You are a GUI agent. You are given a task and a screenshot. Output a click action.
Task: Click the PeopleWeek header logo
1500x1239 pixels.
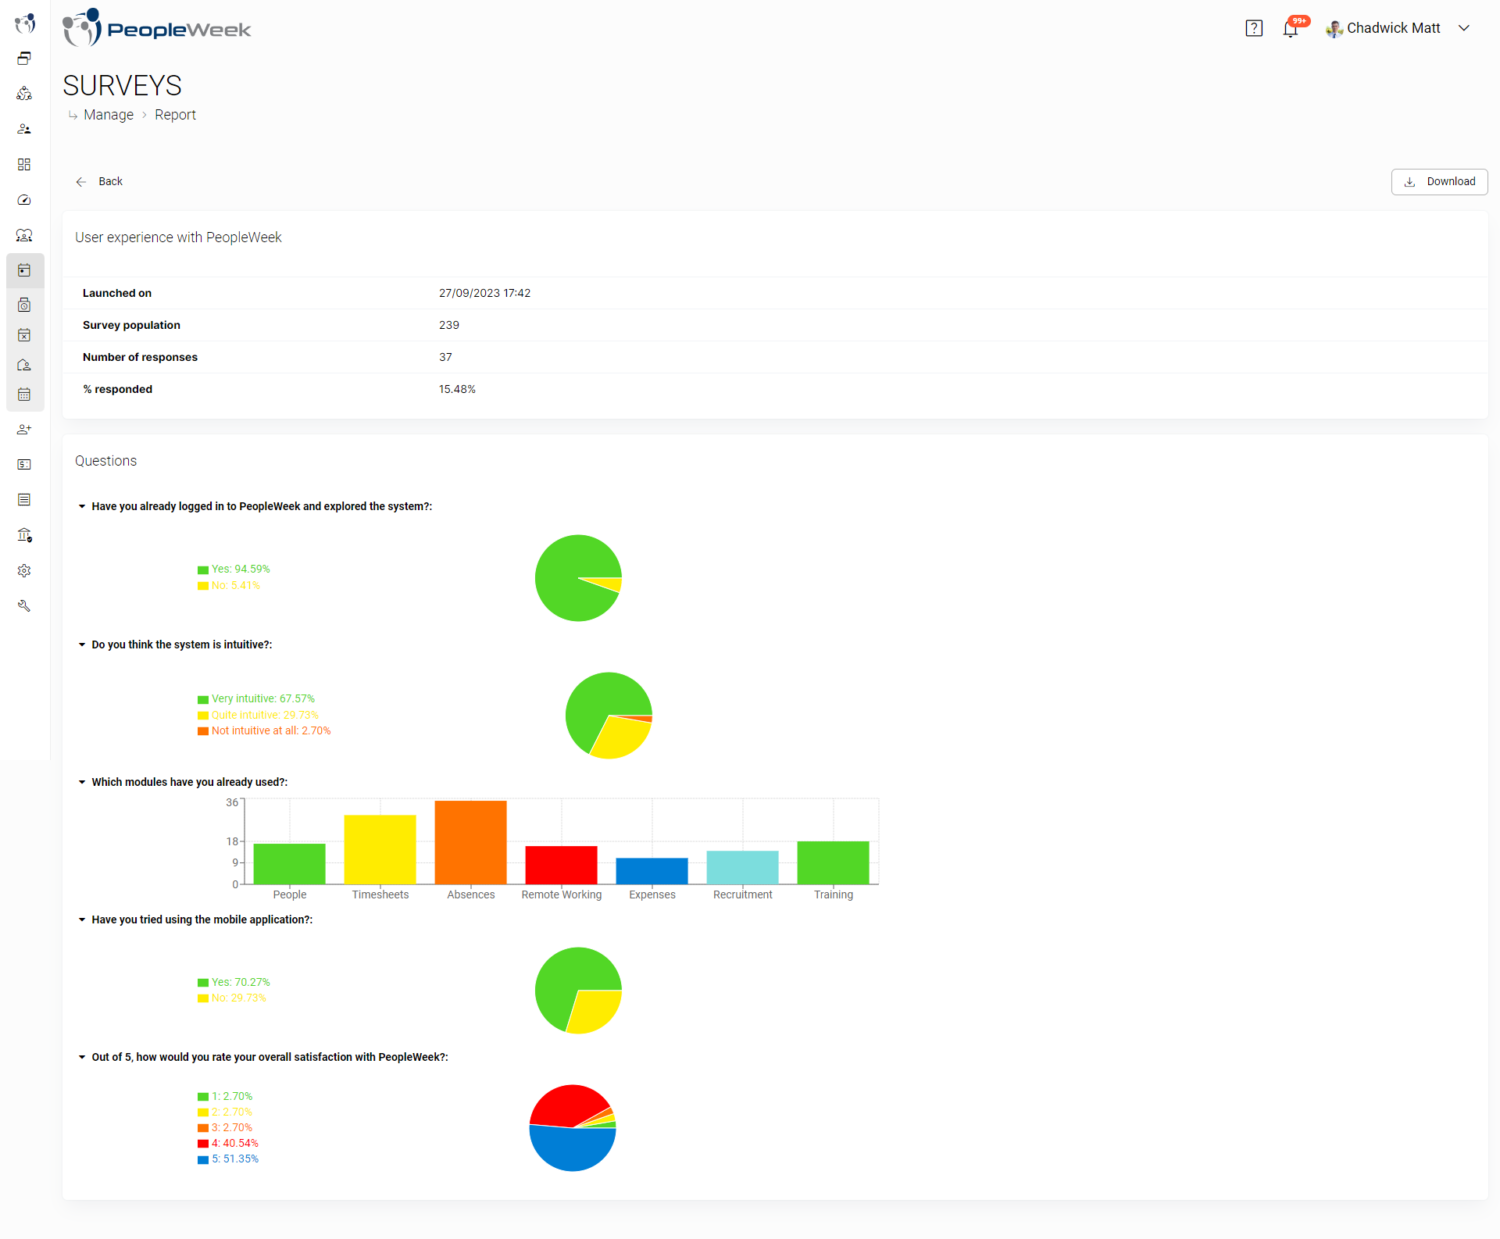(157, 28)
